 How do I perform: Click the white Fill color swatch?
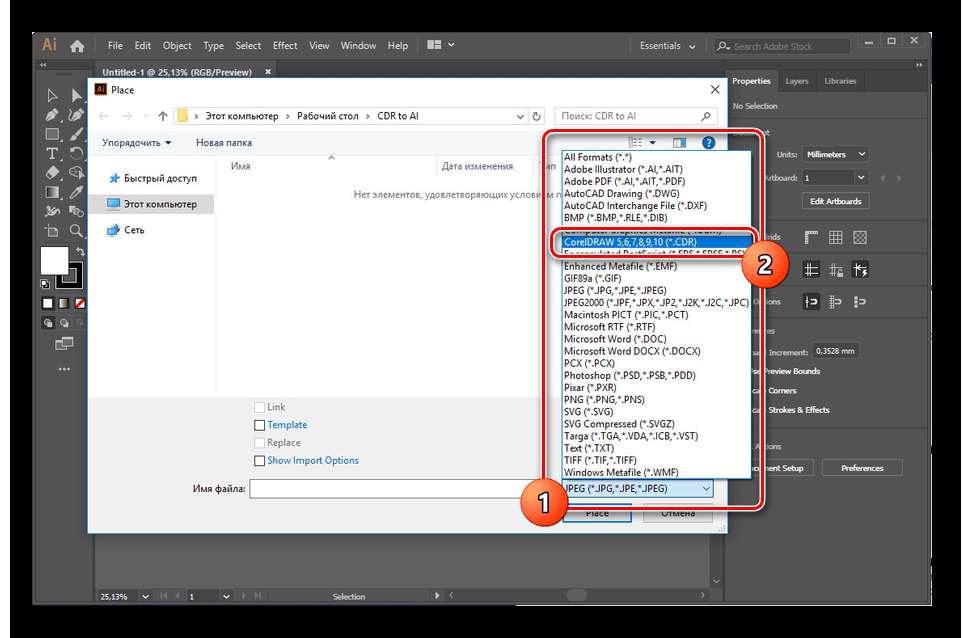tap(54, 260)
